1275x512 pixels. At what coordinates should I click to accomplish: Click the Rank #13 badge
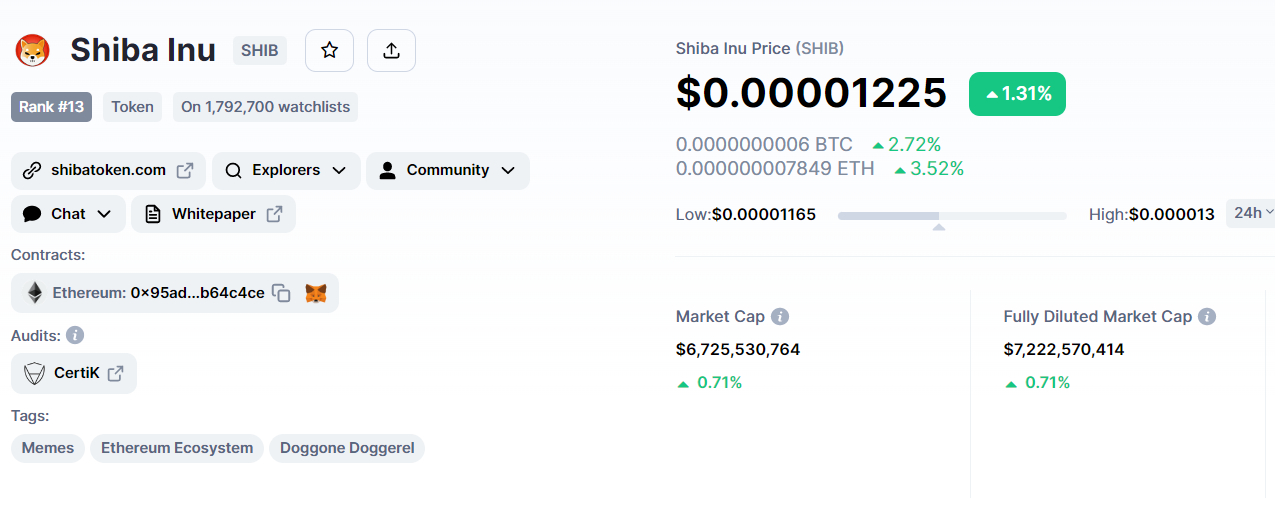(51, 107)
